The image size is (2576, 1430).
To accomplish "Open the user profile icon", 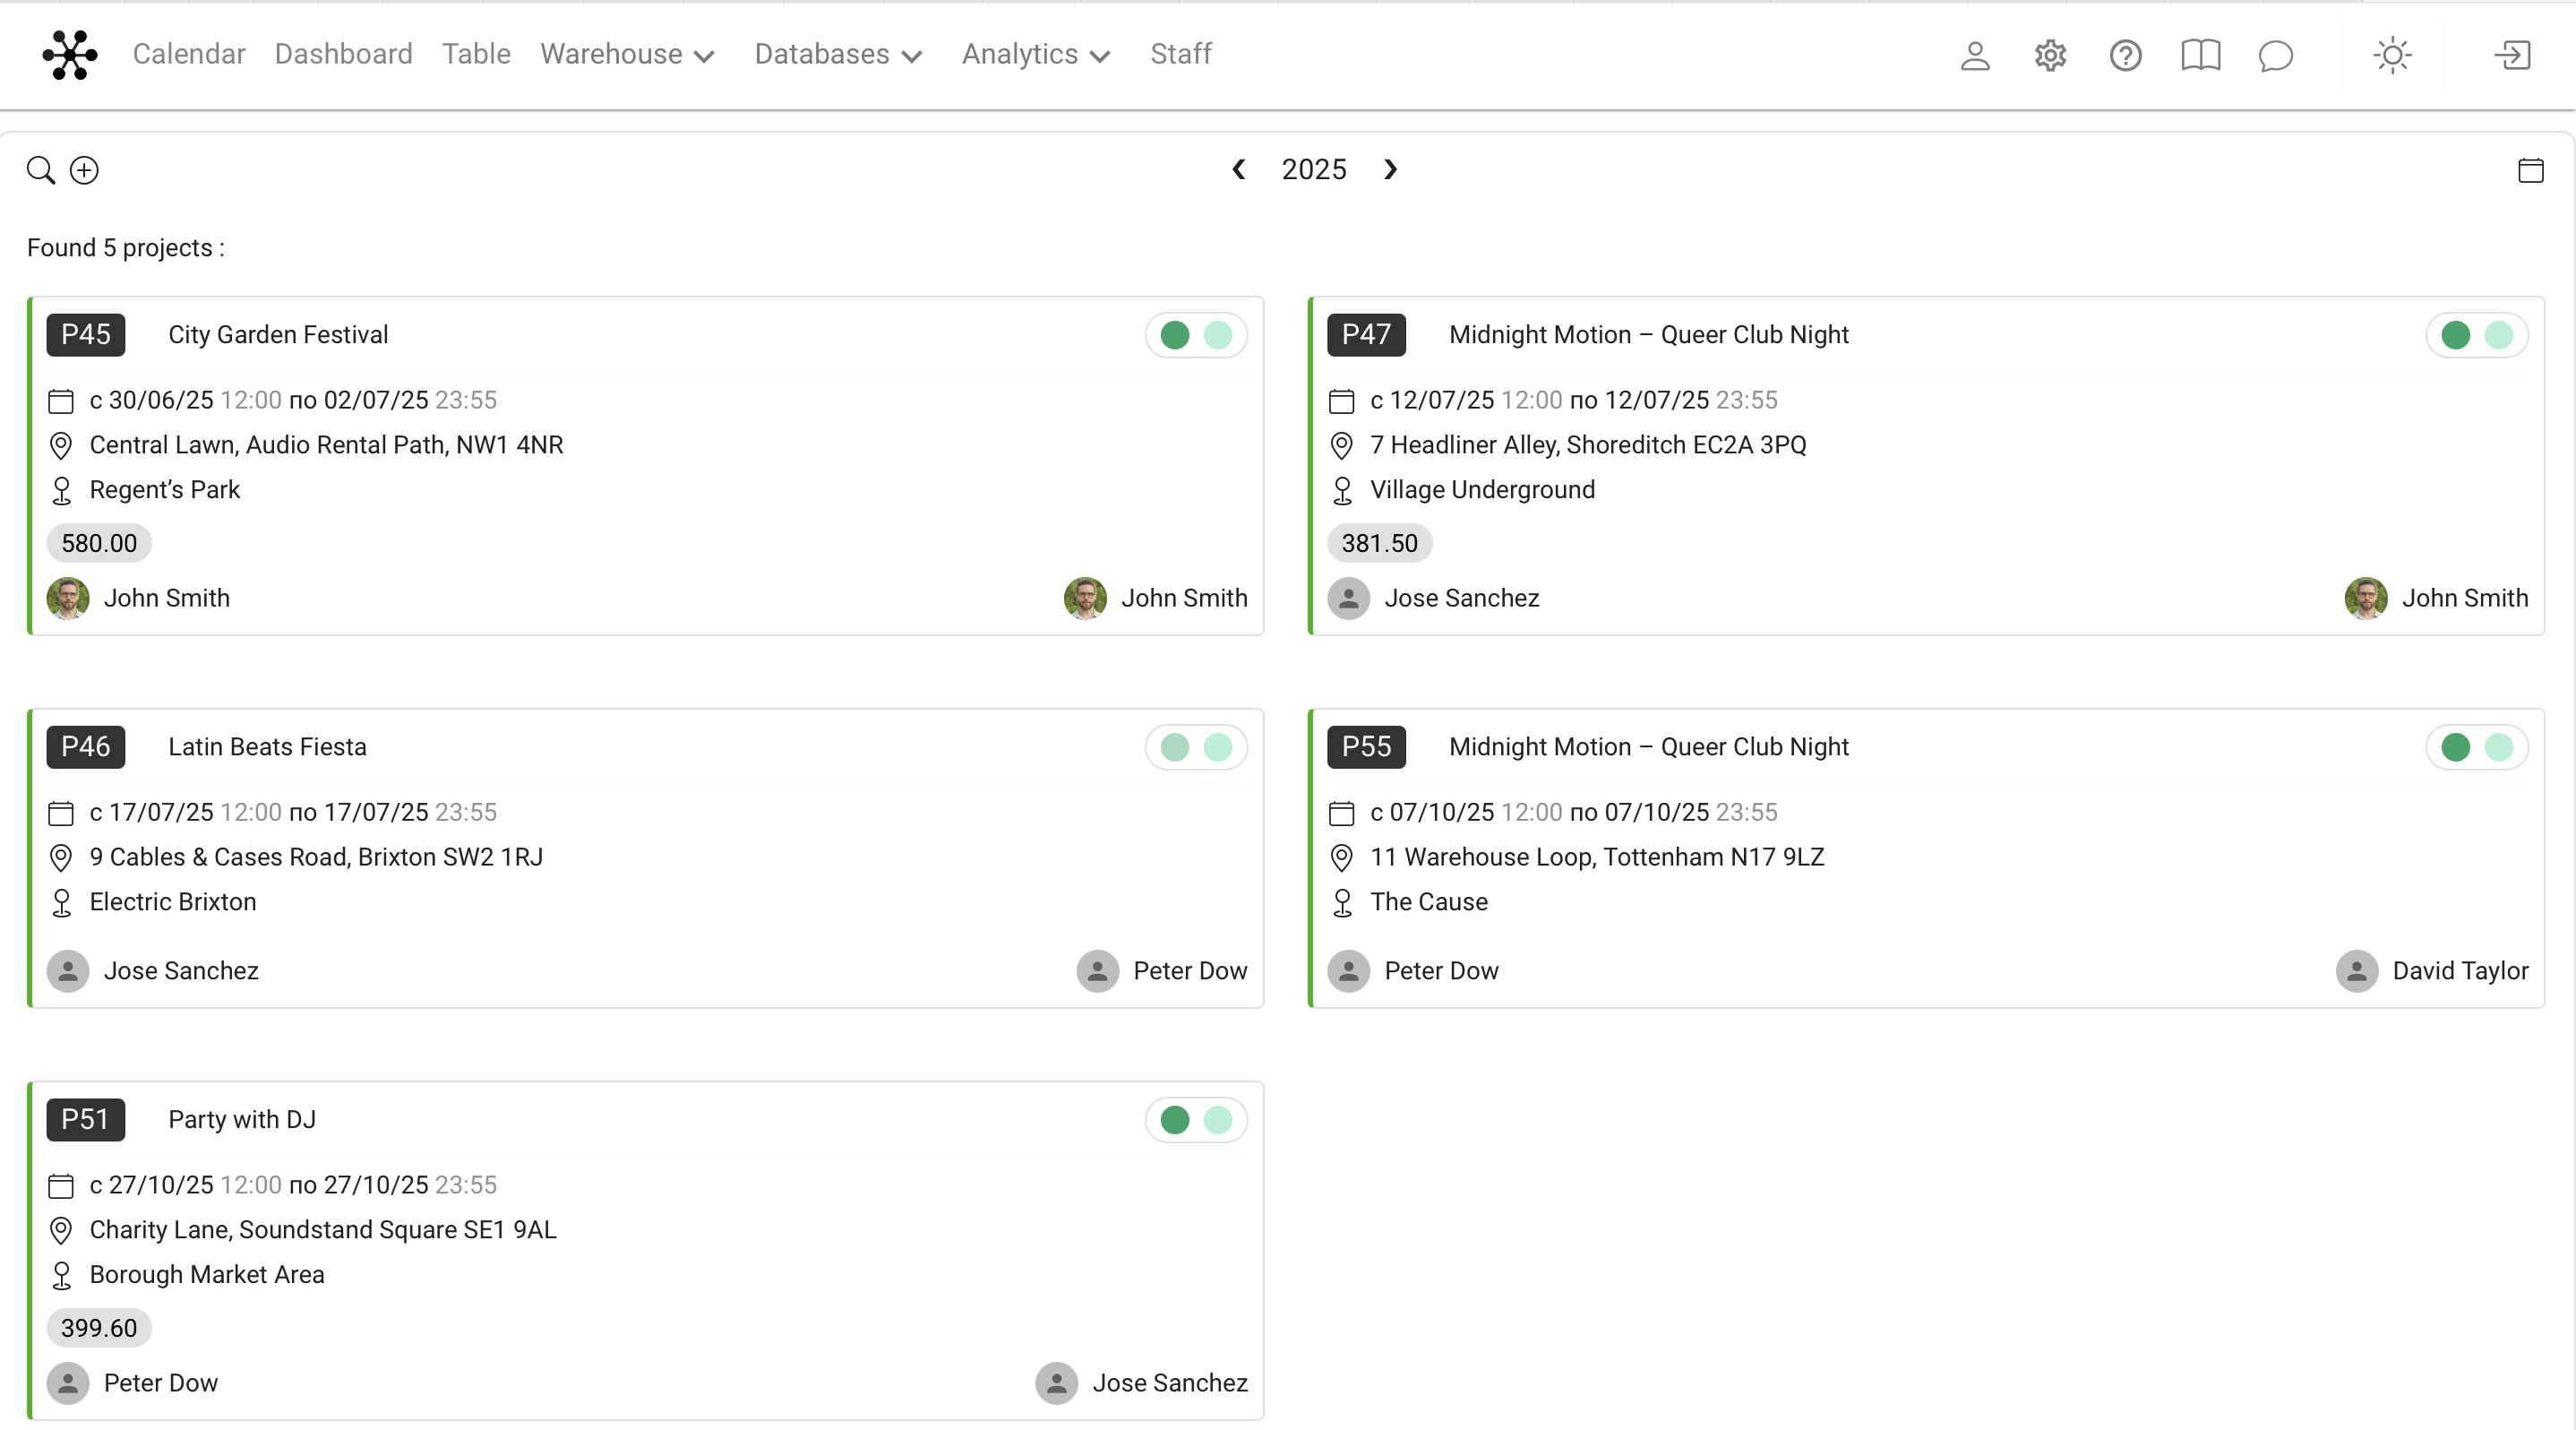I will click(x=1975, y=55).
